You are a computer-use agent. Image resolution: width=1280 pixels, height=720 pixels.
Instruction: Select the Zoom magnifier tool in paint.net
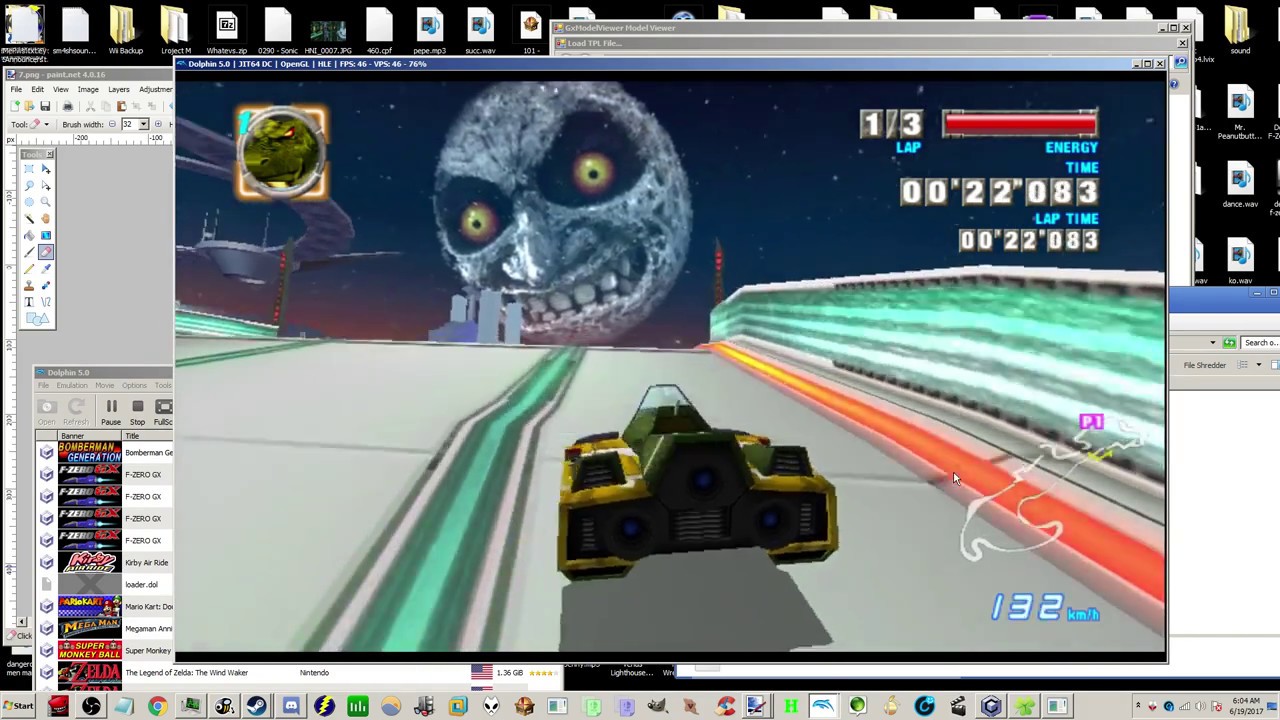45,202
